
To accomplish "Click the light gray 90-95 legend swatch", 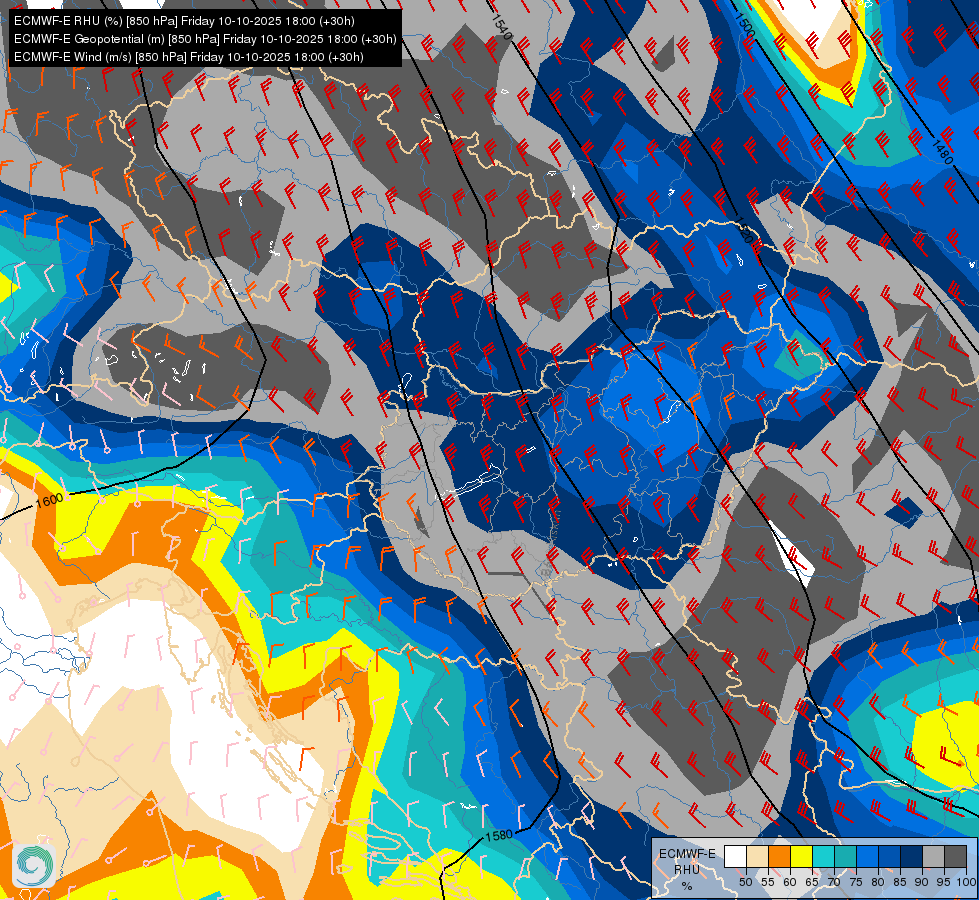I will 934,857.
